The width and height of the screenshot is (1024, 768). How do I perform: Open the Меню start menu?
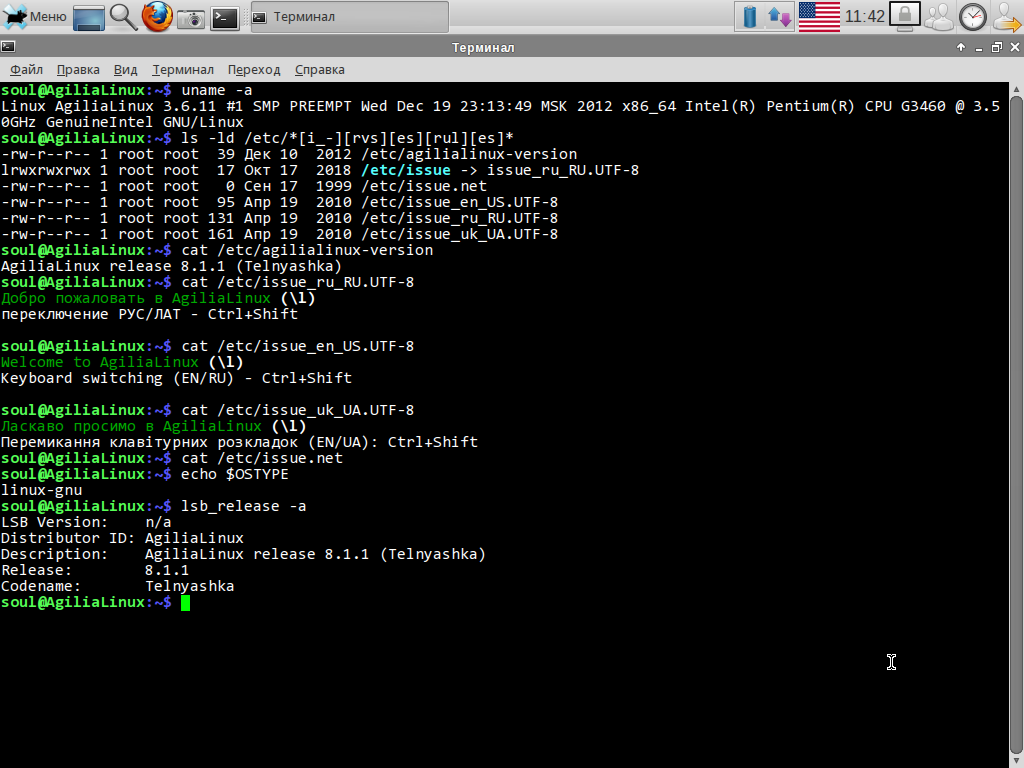tap(35, 17)
